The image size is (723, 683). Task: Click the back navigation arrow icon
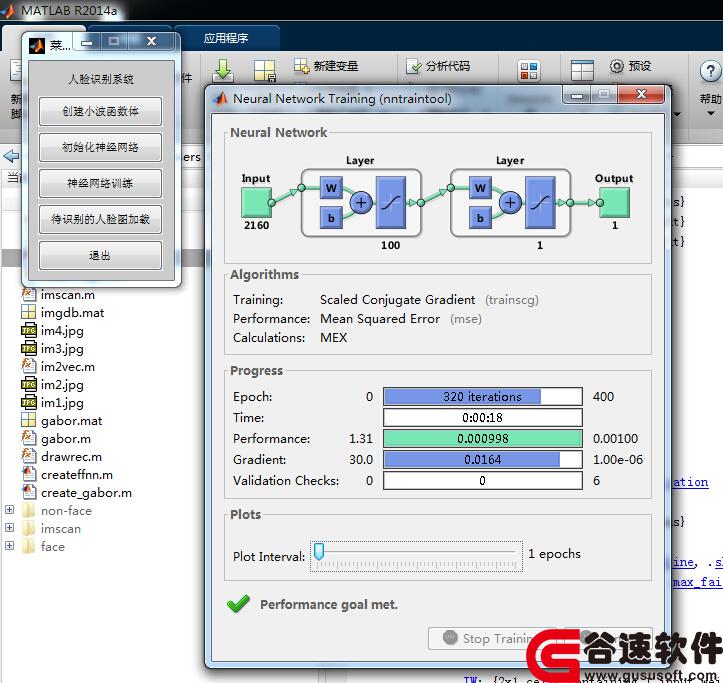11,156
